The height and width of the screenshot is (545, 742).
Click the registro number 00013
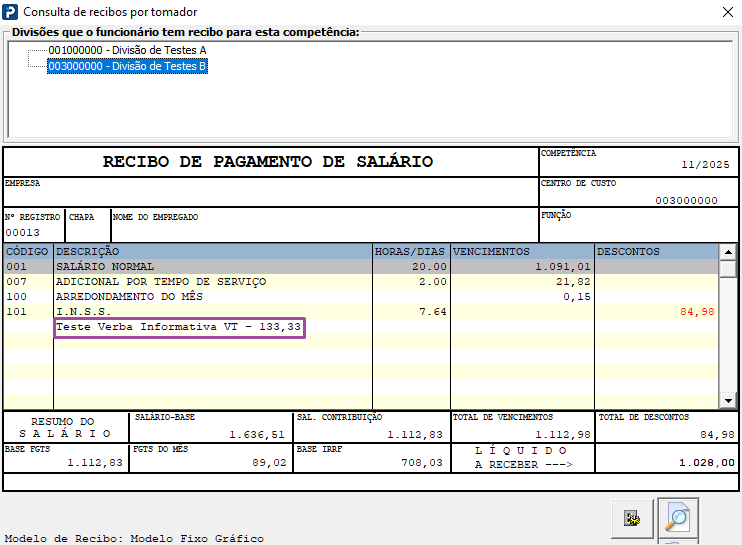point(22,233)
